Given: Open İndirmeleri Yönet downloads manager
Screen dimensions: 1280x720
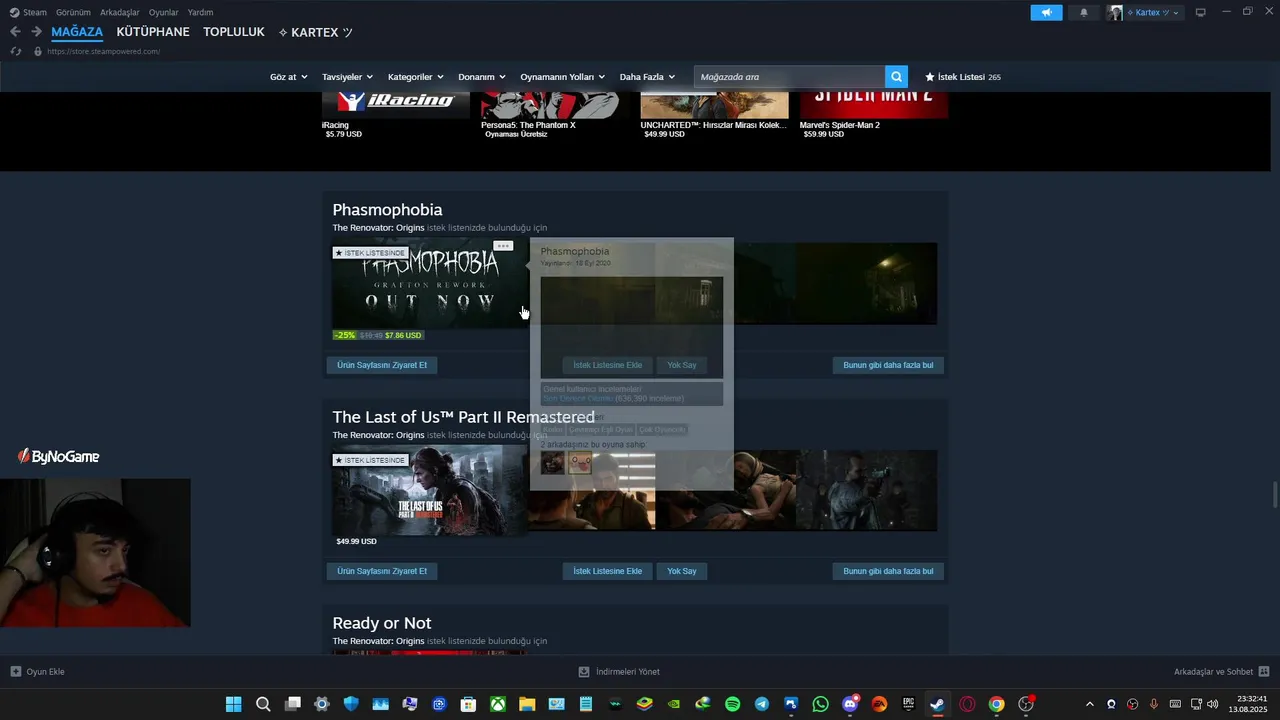Looking at the screenshot, I should tap(619, 671).
